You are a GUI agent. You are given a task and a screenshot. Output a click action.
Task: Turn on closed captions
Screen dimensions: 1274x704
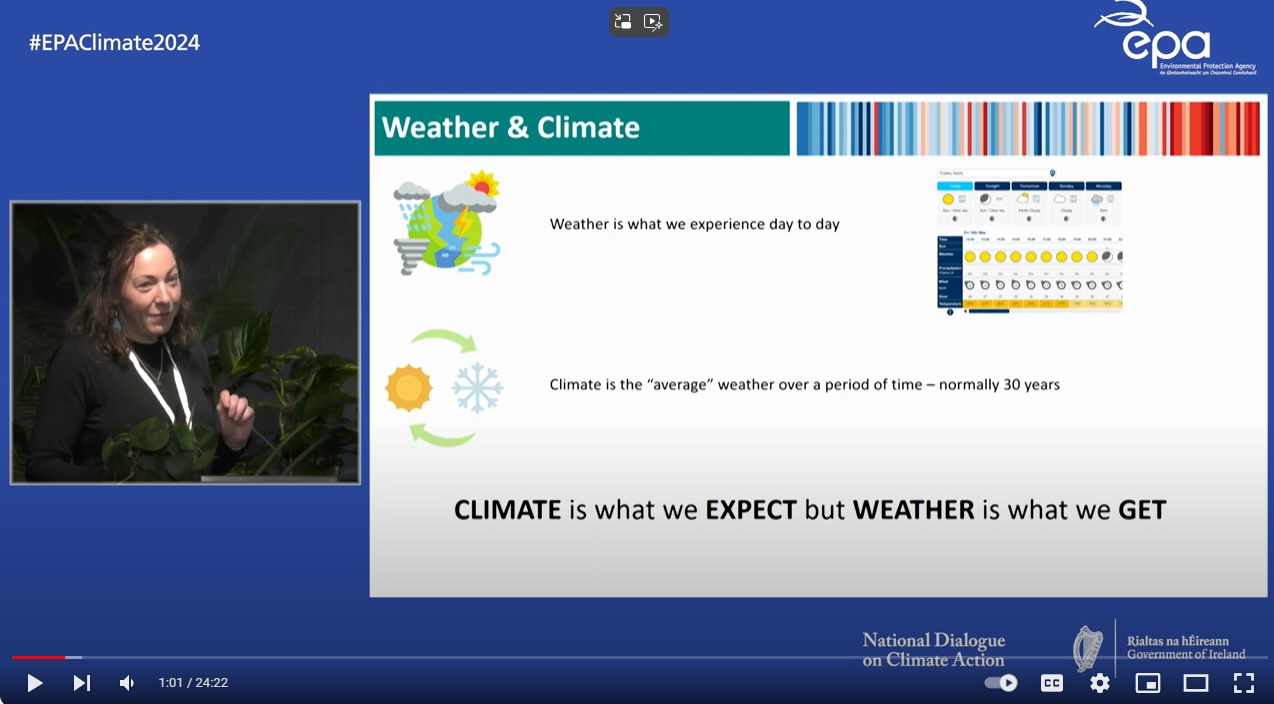coord(1052,683)
